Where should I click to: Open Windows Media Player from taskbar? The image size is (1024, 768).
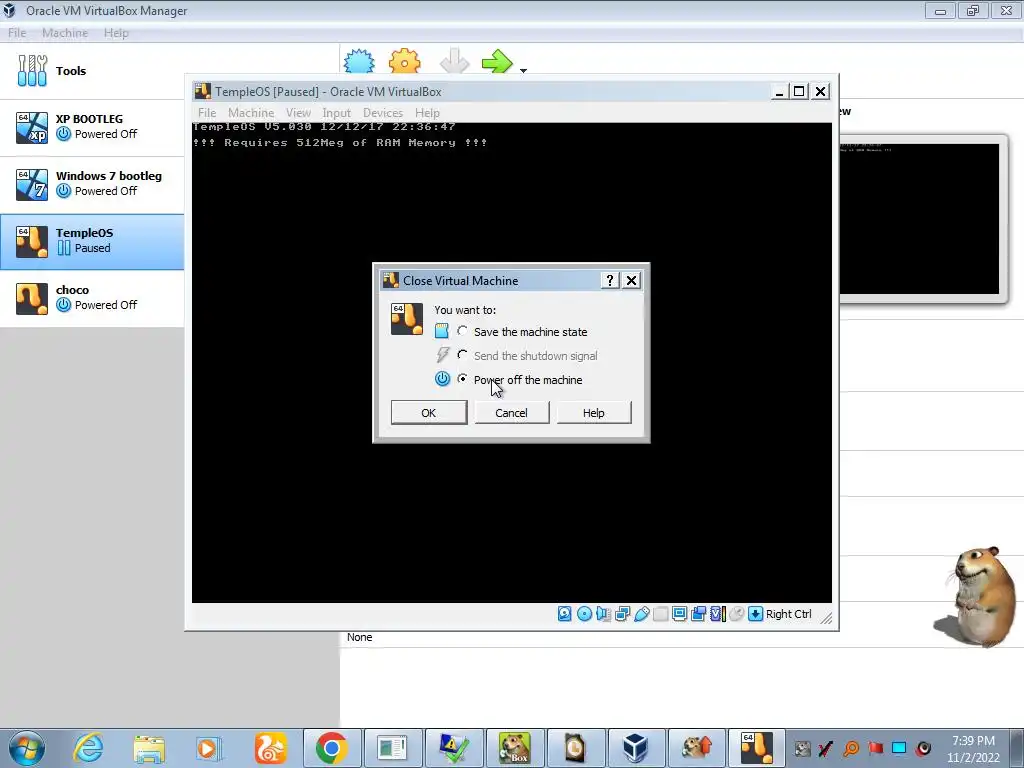209,748
